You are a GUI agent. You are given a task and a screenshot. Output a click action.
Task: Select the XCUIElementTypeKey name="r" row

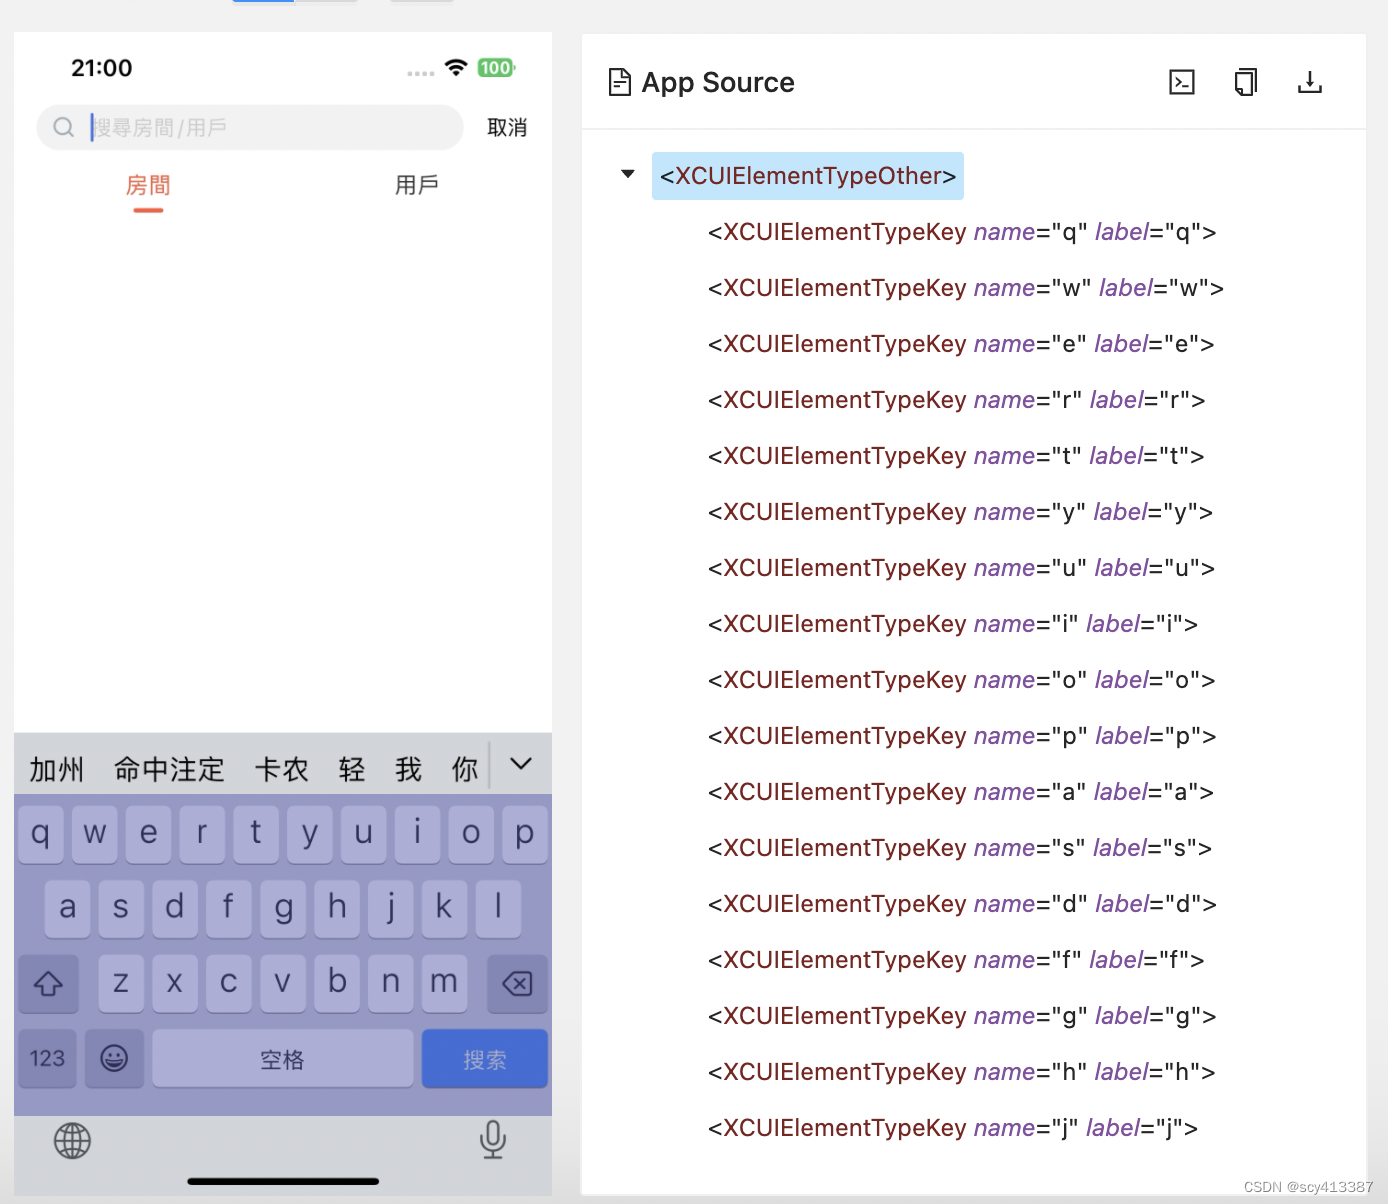tap(957, 400)
